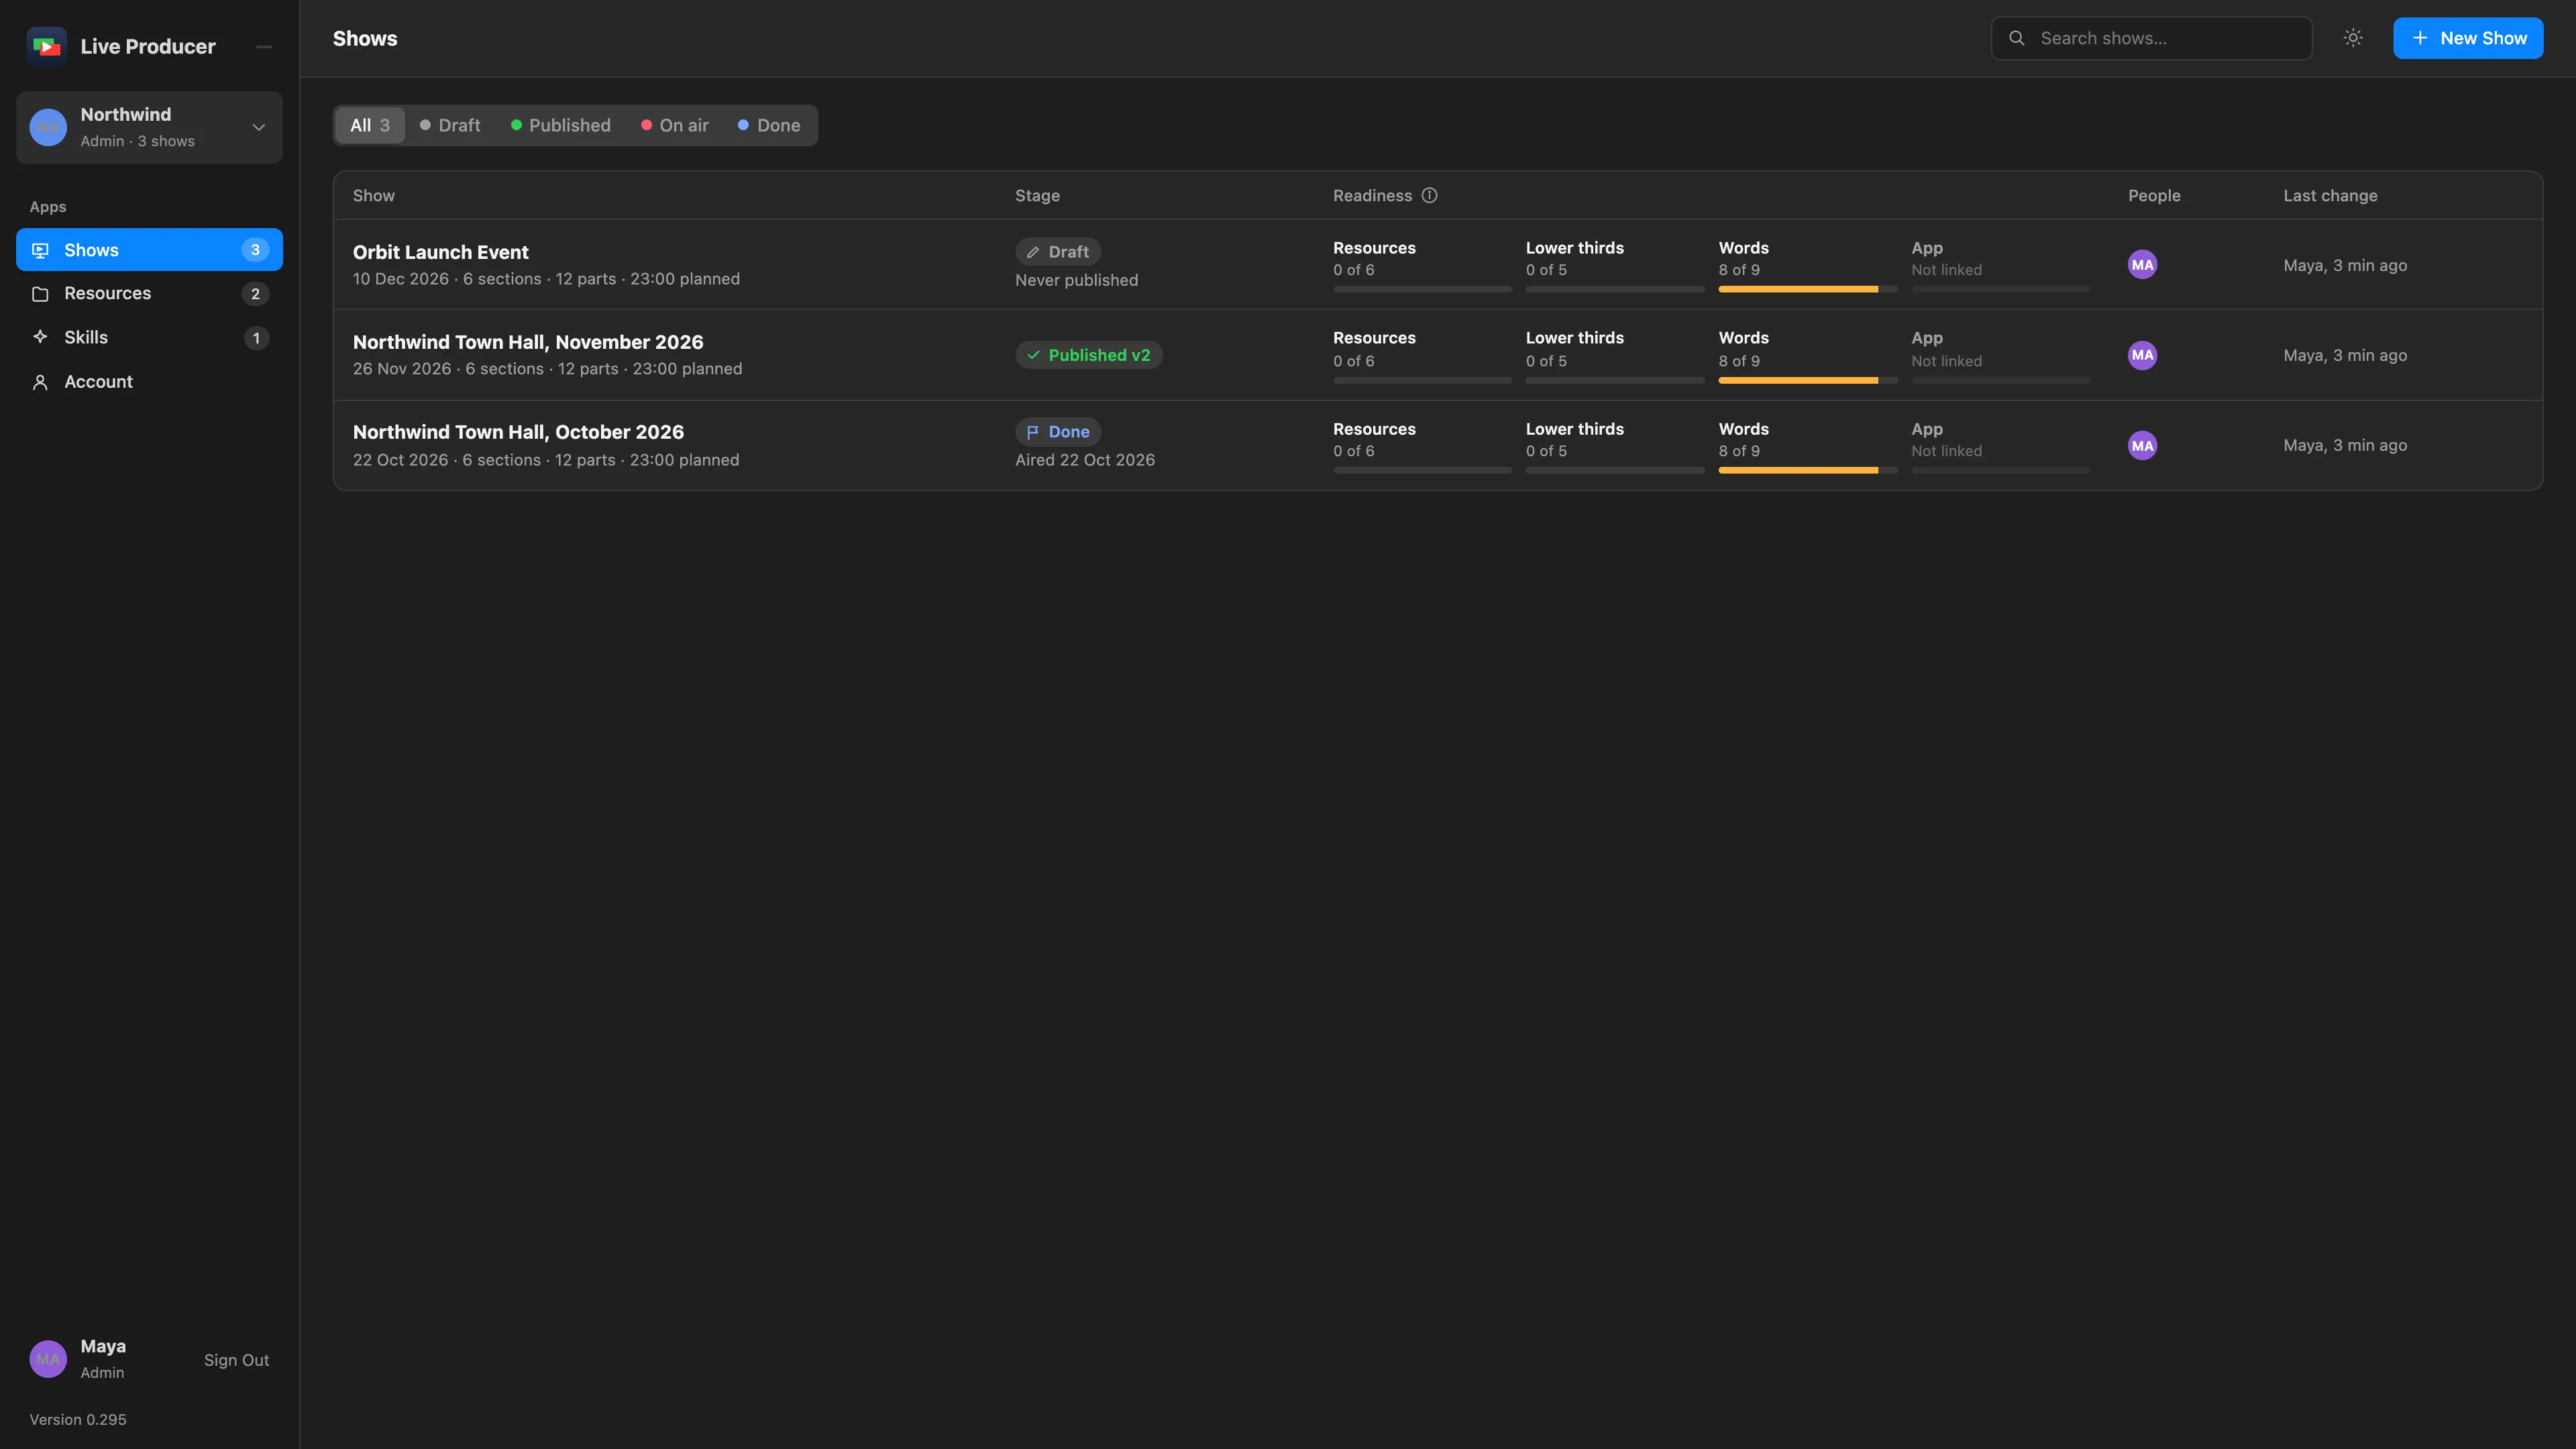
Task: Click the Draft stage badge
Action: tap(1058, 252)
